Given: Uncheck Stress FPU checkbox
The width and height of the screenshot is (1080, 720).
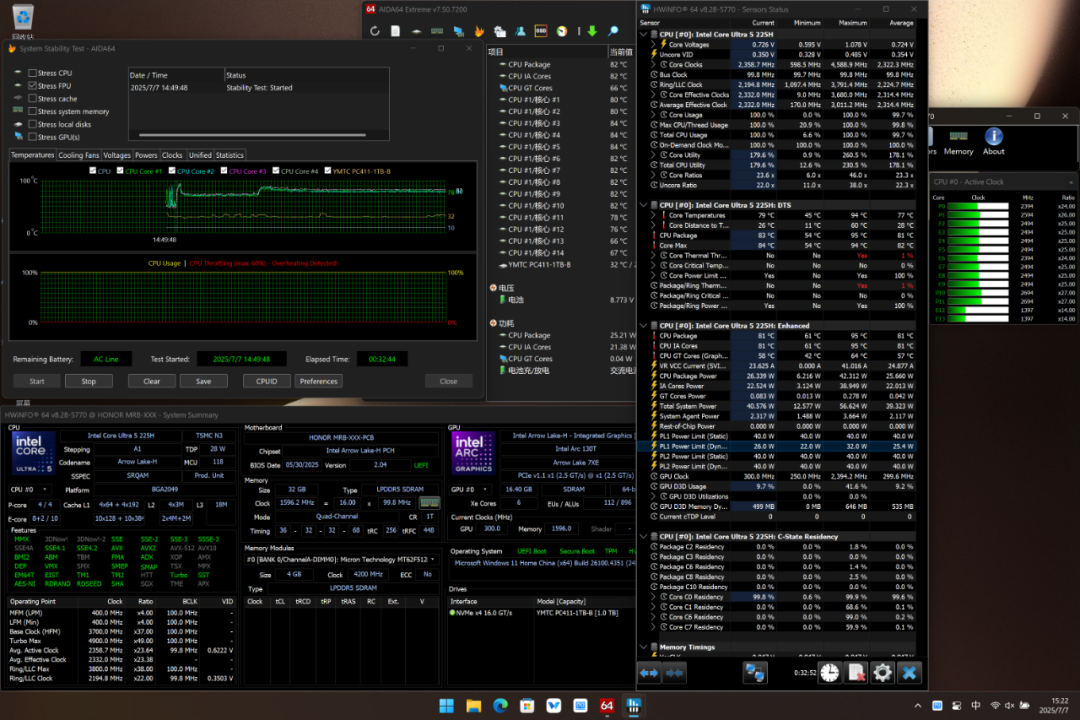Looking at the screenshot, I should 32,86.
